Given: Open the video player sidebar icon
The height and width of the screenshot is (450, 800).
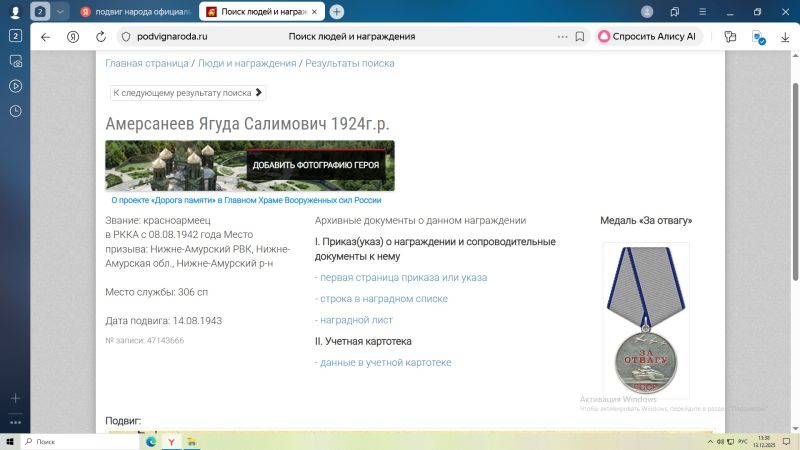Looking at the screenshot, I should [15, 85].
